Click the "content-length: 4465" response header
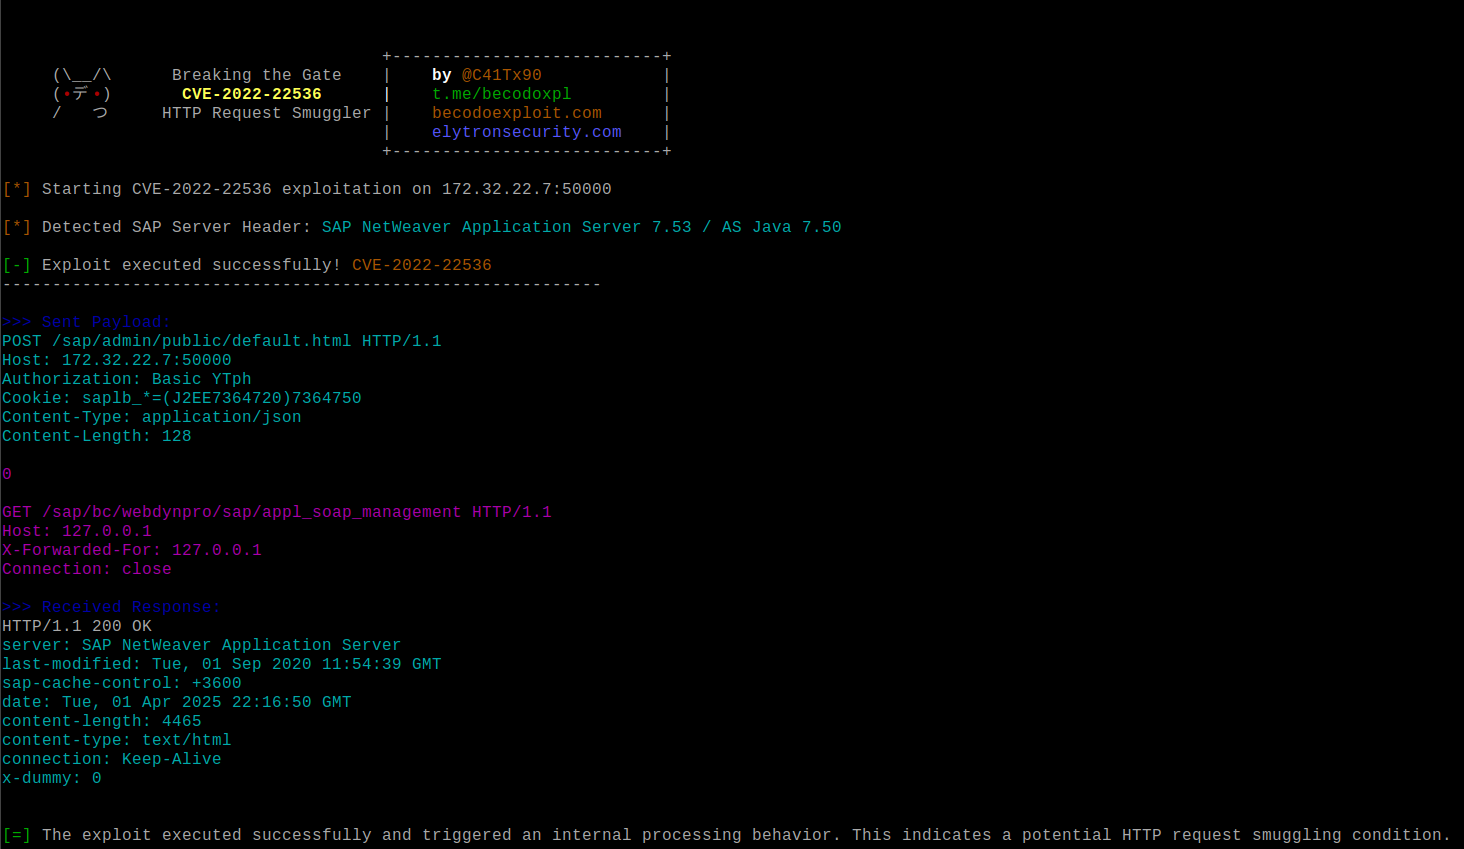1464x849 pixels. coord(102,721)
